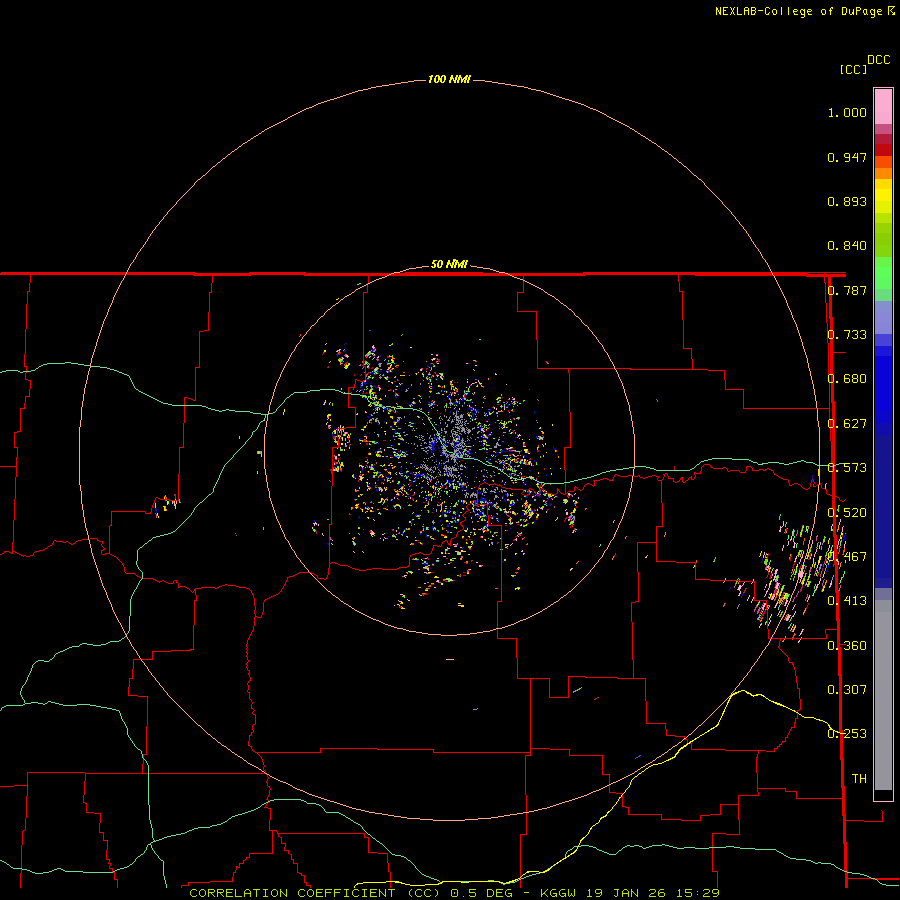Click the DCC legend title

coord(878,60)
